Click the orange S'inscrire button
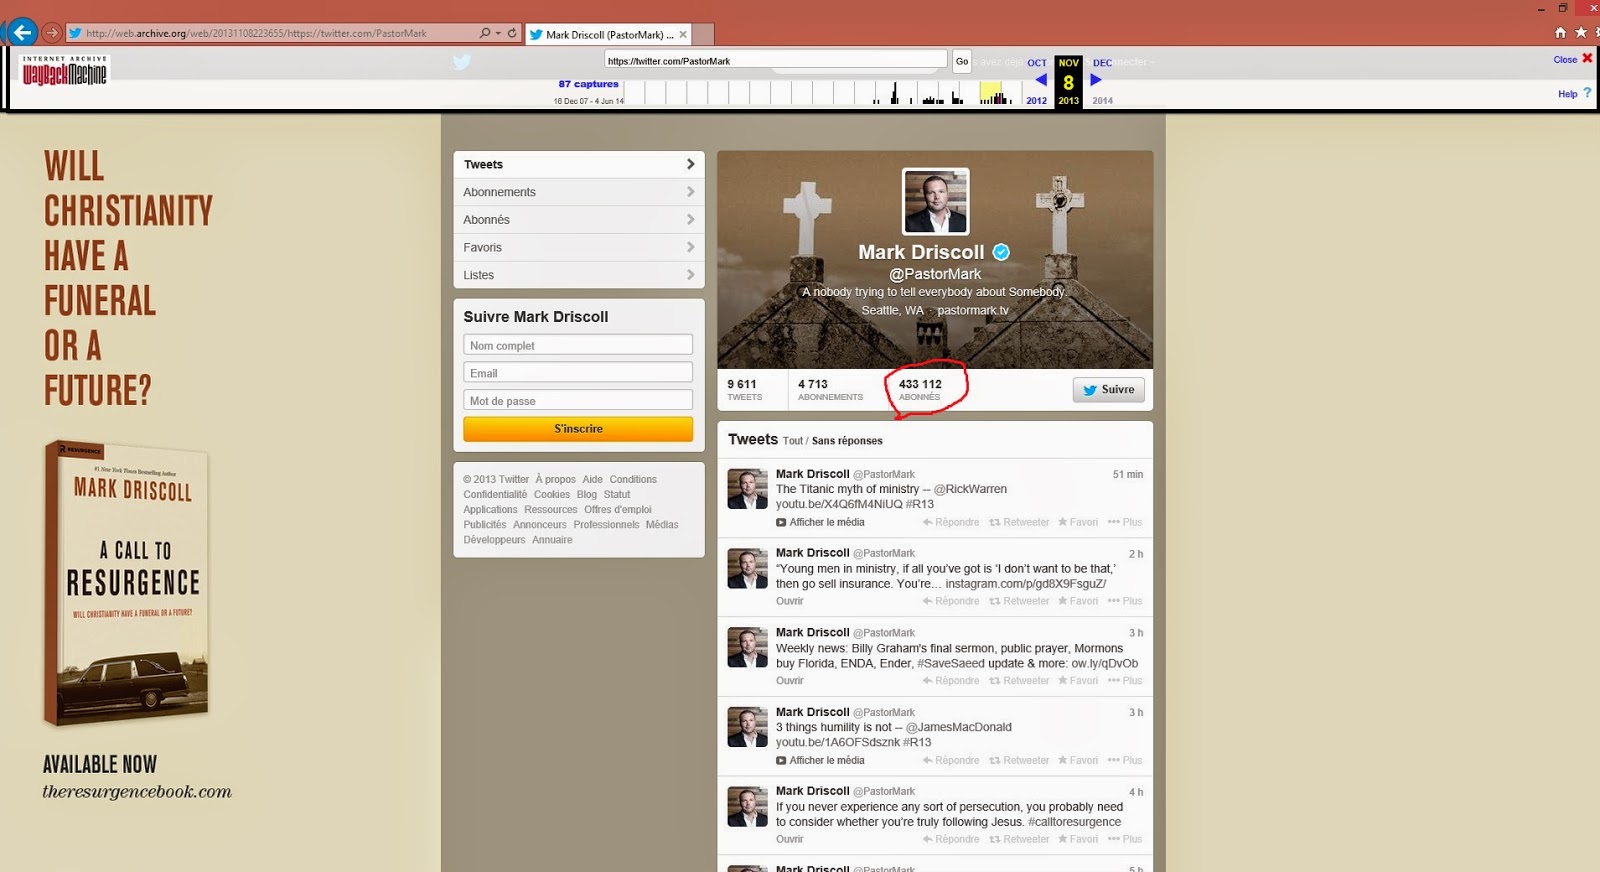The width and height of the screenshot is (1600, 872). pos(578,429)
